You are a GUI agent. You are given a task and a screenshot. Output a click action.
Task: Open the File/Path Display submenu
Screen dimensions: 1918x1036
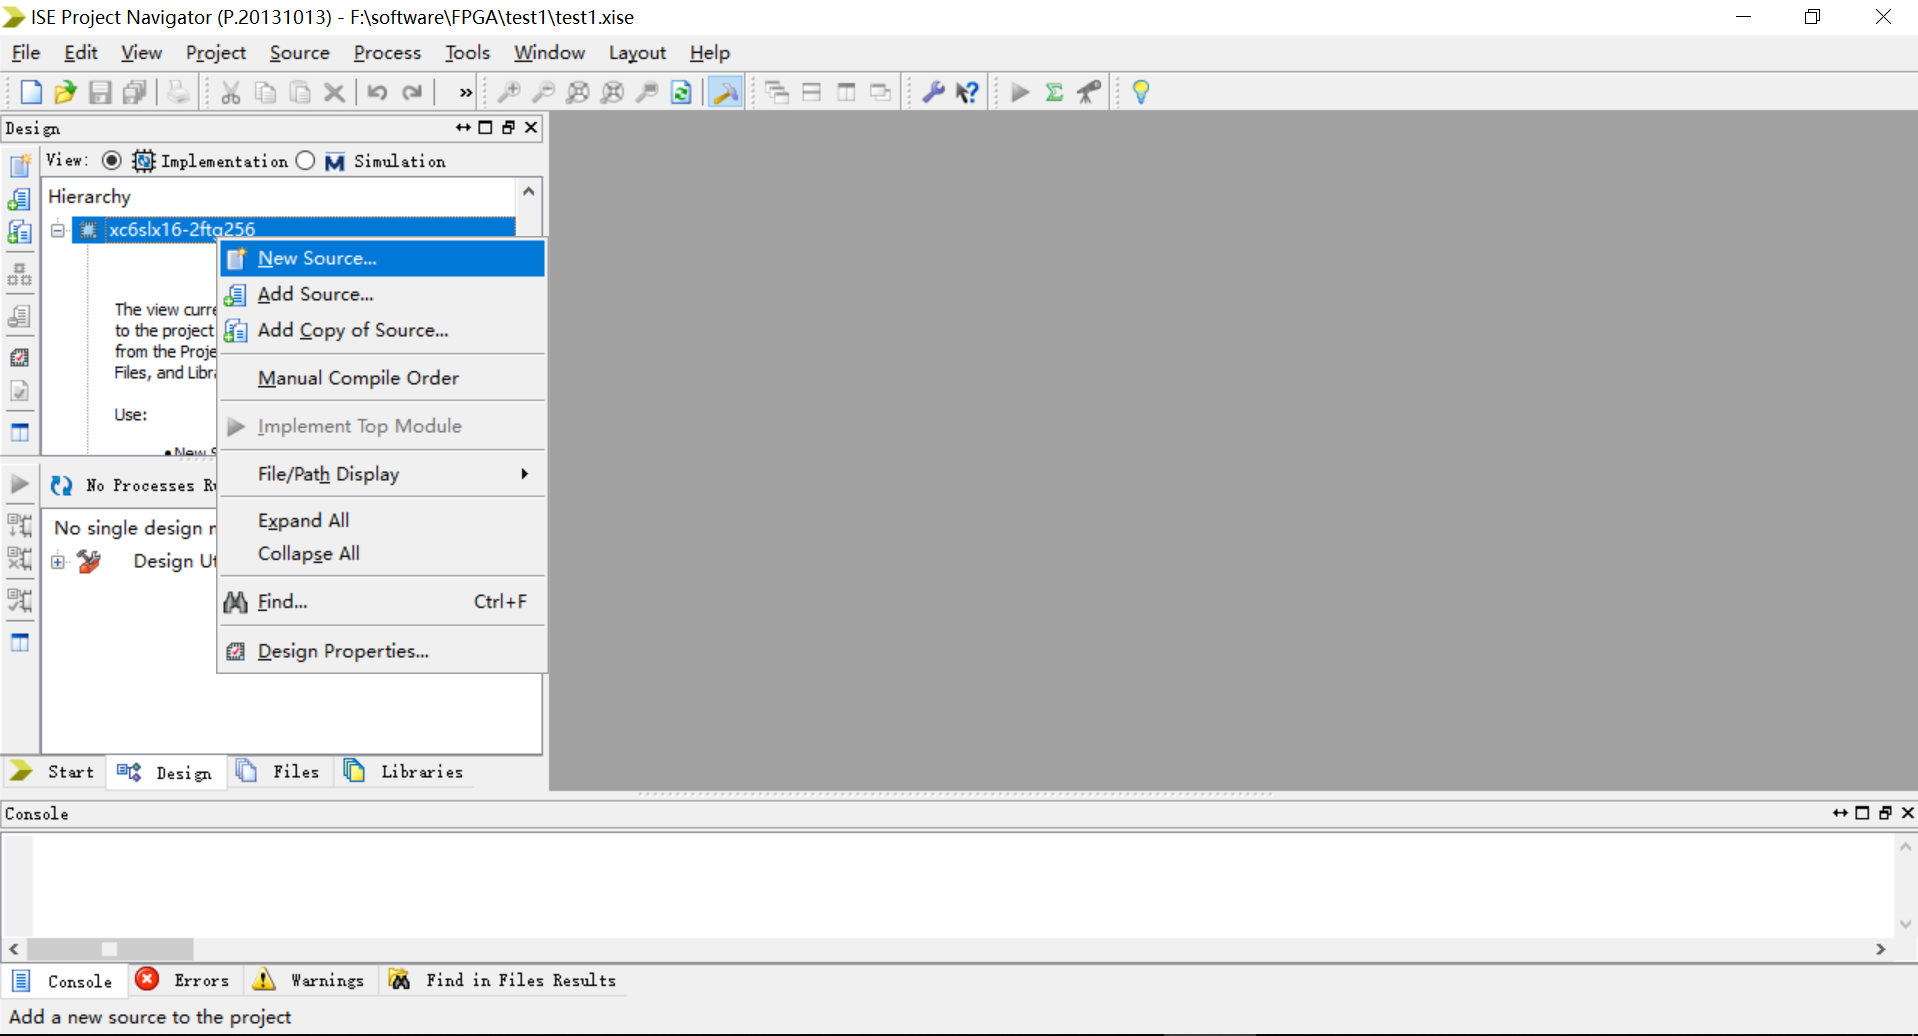tap(329, 473)
